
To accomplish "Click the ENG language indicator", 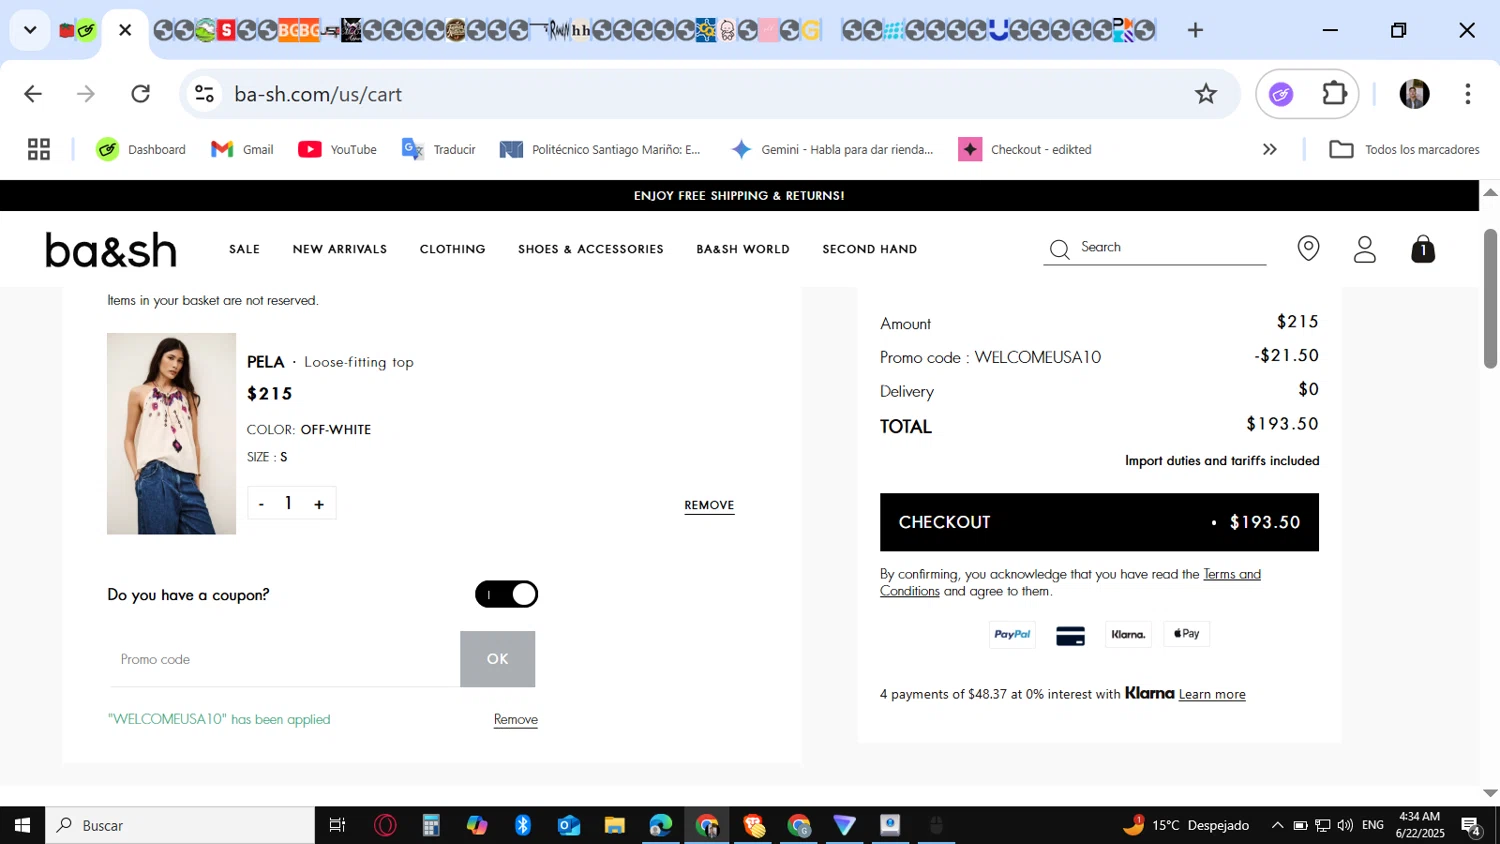I will [1373, 825].
